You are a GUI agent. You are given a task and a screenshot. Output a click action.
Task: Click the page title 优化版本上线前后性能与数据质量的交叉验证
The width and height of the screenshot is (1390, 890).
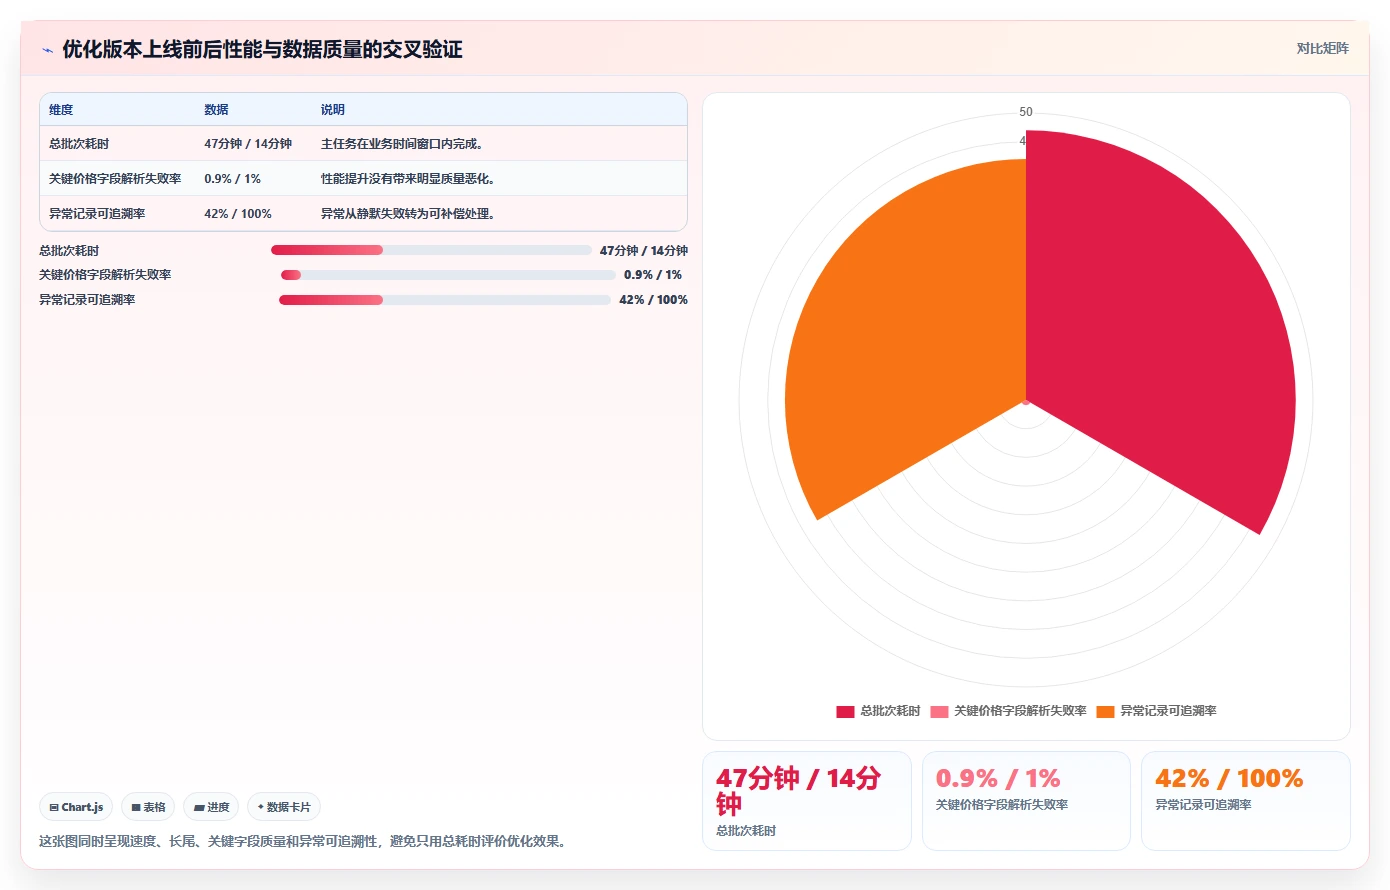(x=262, y=49)
